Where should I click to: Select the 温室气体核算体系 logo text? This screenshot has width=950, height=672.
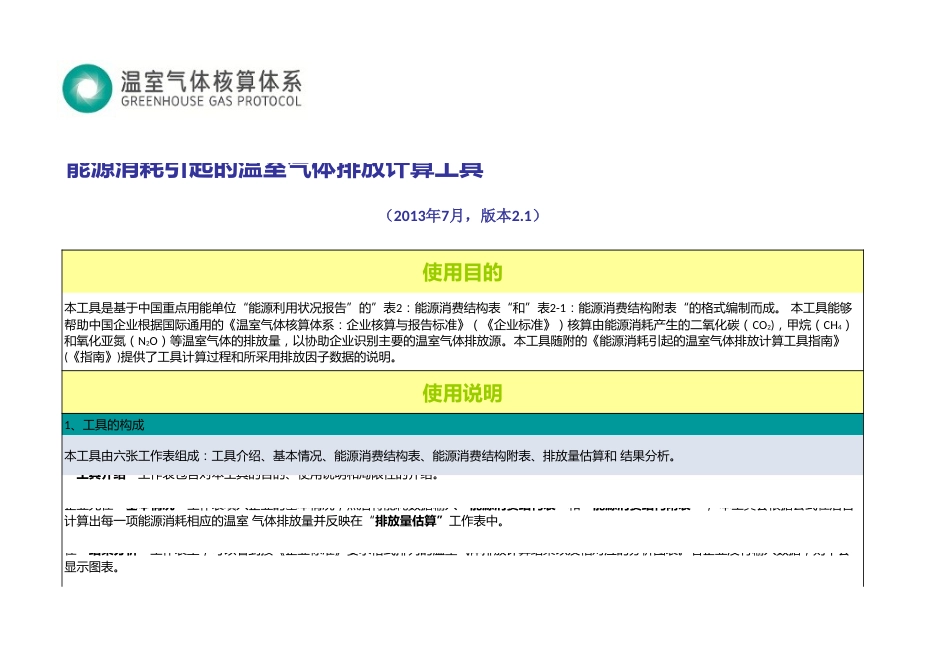211,81
